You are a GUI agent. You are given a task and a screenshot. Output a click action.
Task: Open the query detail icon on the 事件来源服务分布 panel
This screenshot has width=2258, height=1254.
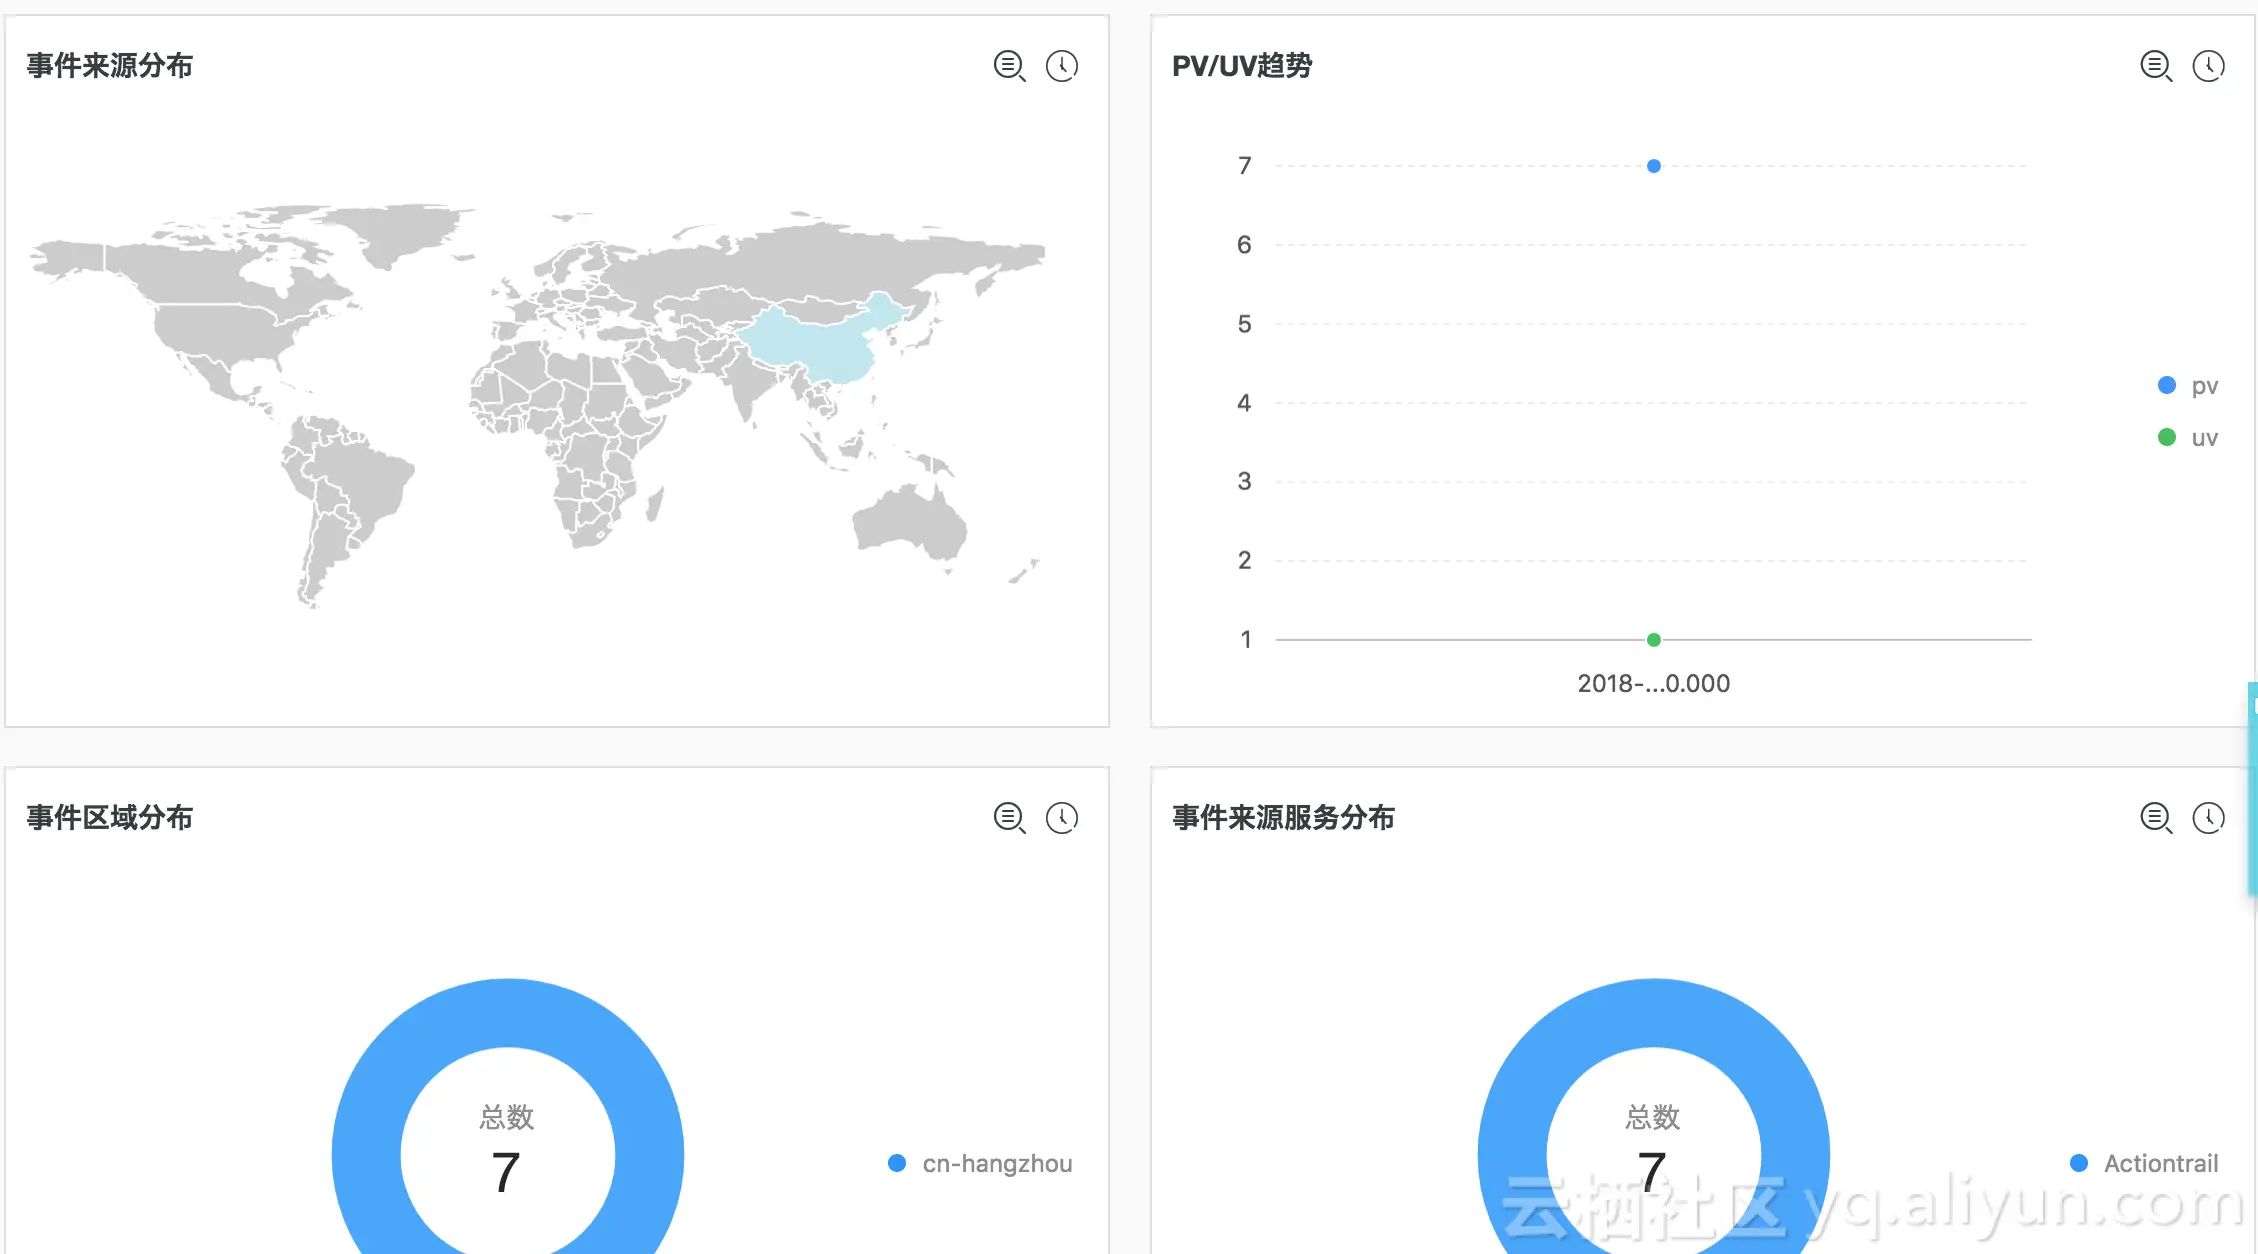point(2156,818)
